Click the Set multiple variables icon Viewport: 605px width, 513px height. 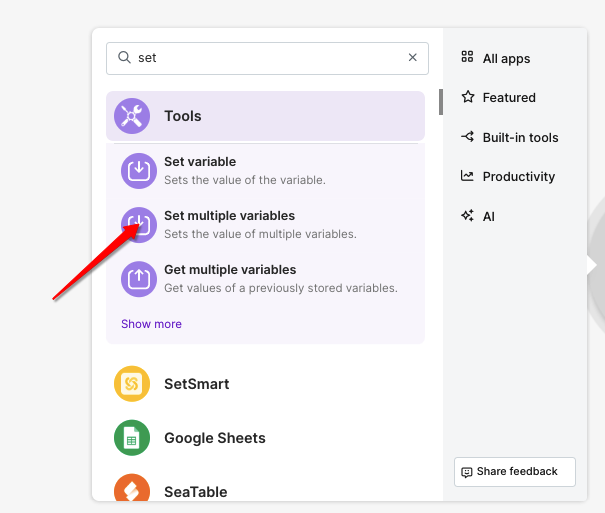point(140,225)
